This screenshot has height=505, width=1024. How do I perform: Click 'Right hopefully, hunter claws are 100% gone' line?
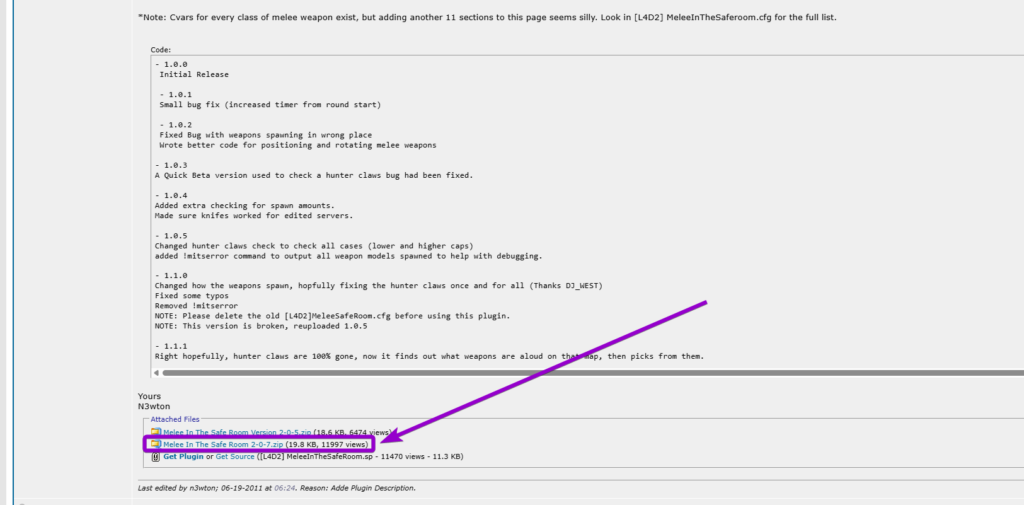429,356
